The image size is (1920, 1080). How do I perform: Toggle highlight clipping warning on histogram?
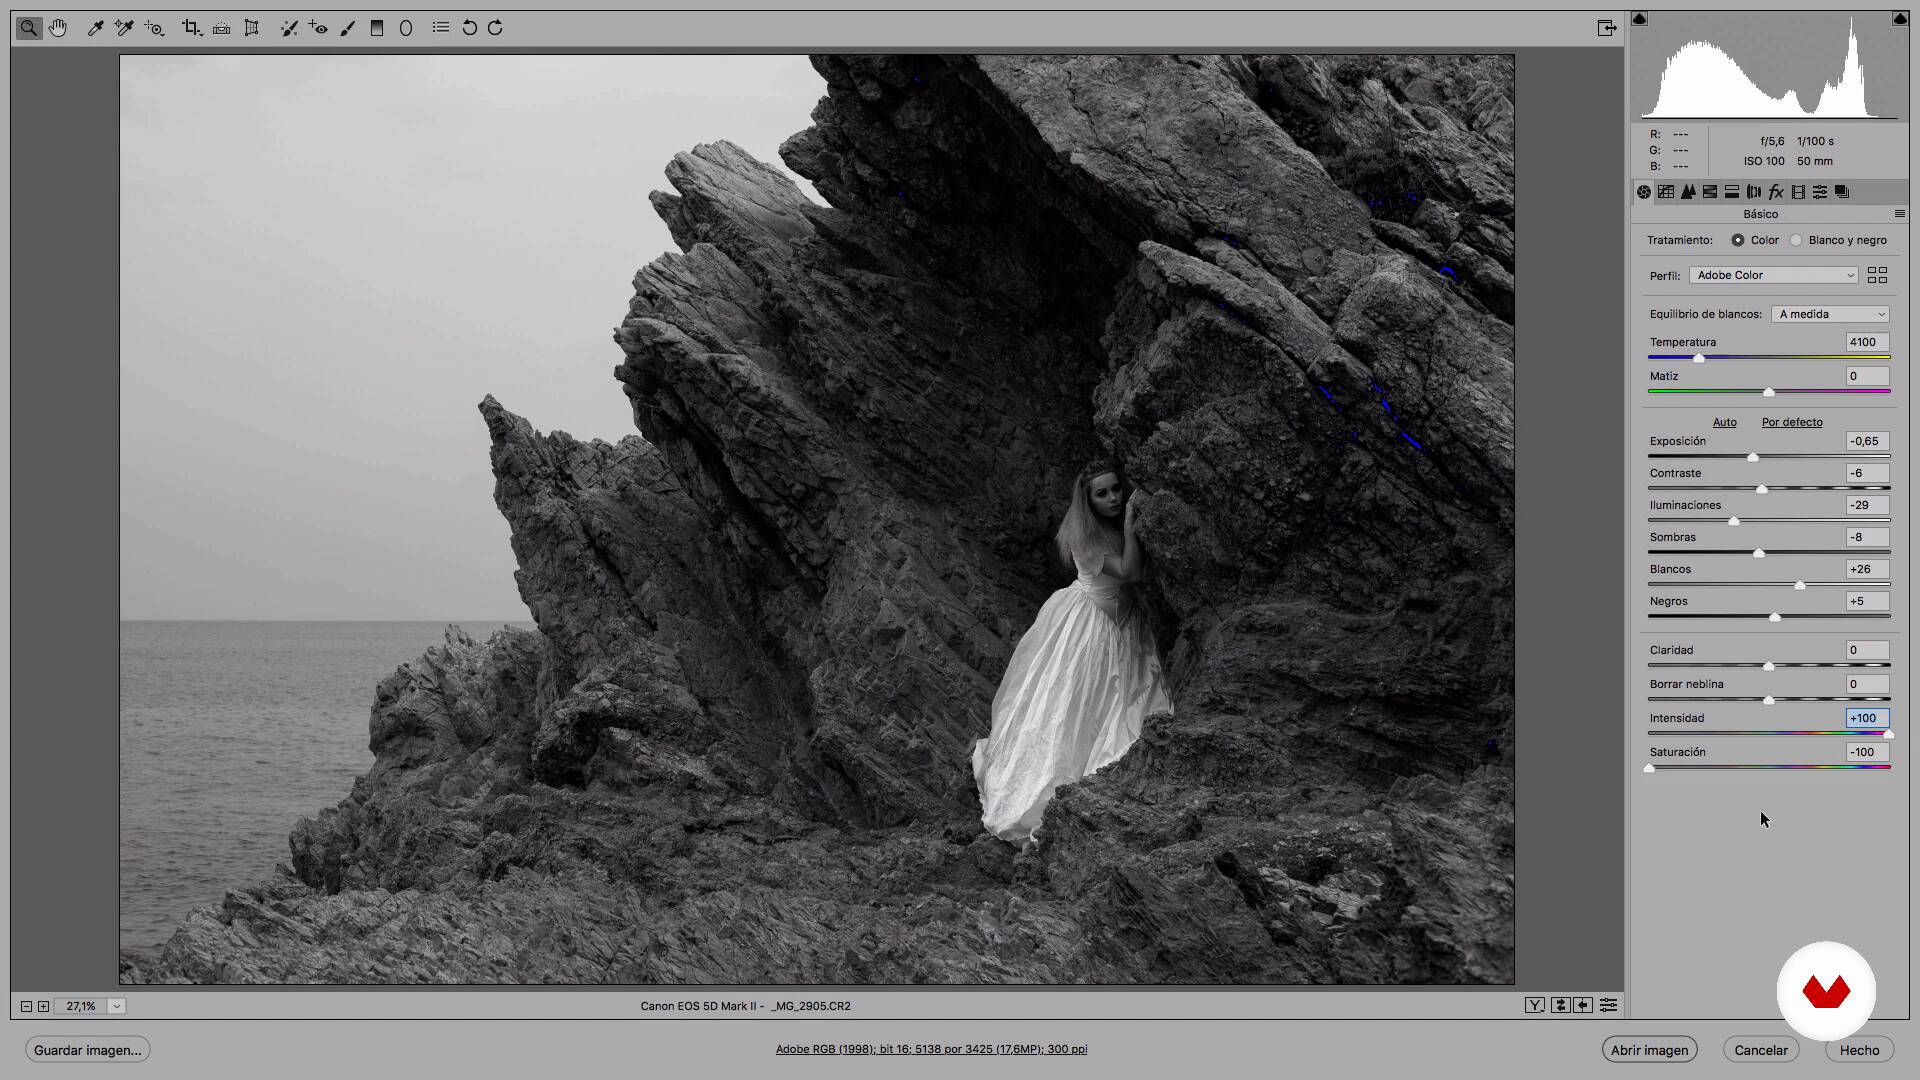(1900, 18)
